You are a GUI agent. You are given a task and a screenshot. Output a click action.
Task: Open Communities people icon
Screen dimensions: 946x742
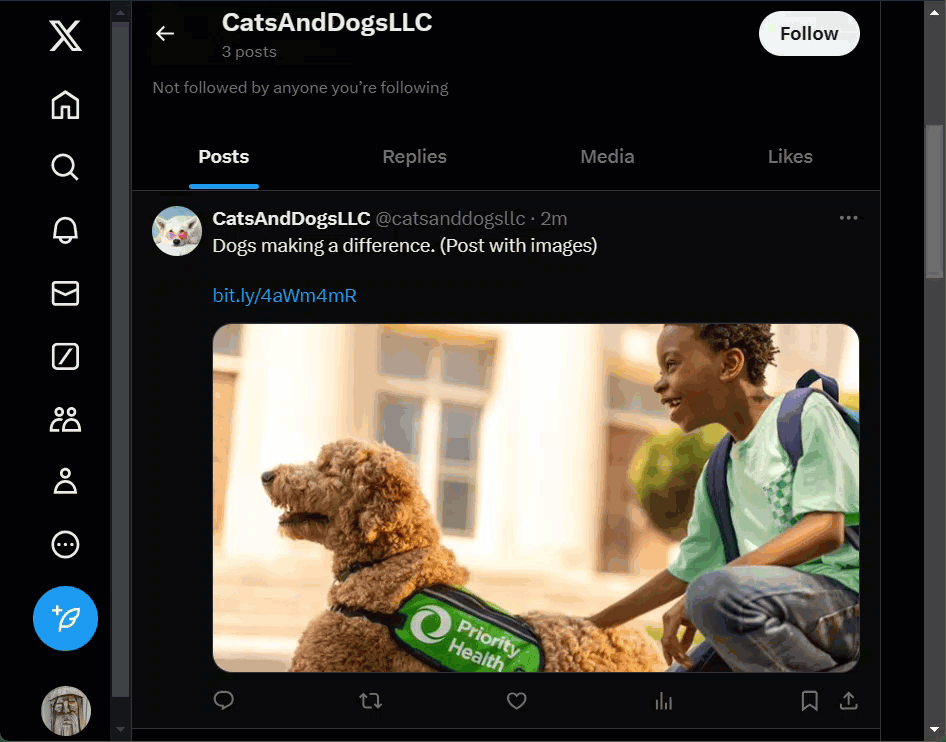coord(65,419)
